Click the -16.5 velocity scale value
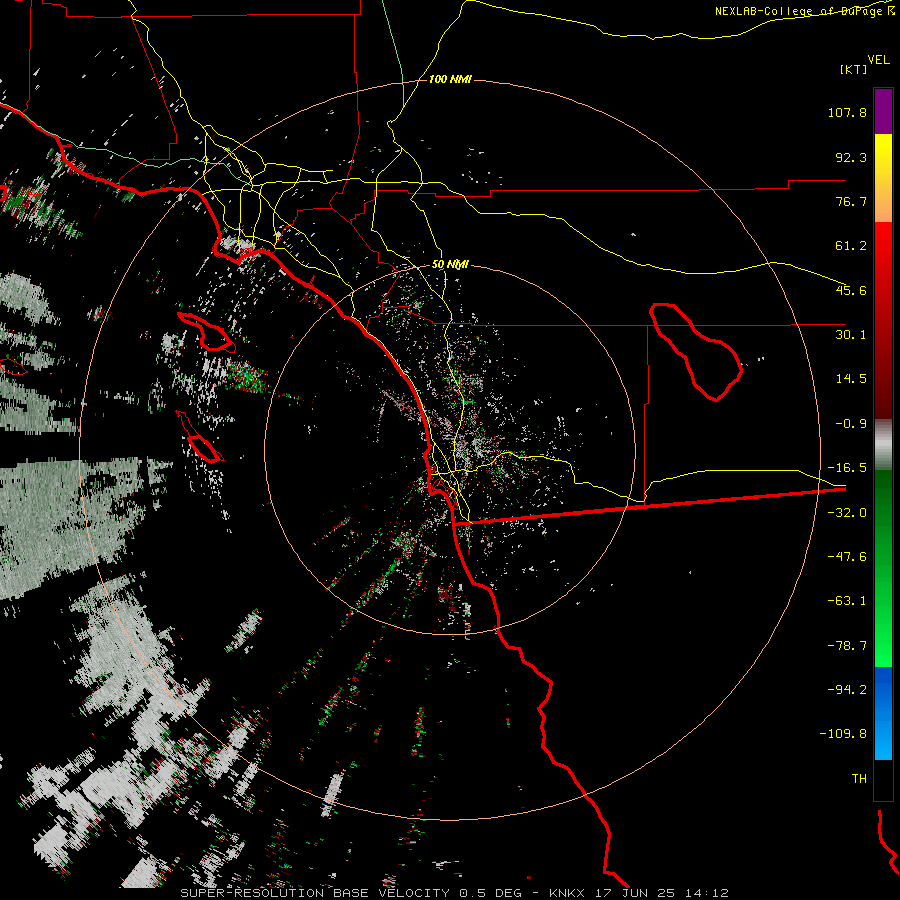The image size is (900, 900). click(847, 468)
